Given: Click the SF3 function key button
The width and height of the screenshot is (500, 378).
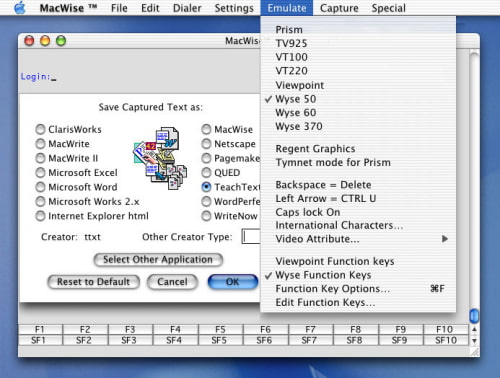Looking at the screenshot, I should click(129, 340).
